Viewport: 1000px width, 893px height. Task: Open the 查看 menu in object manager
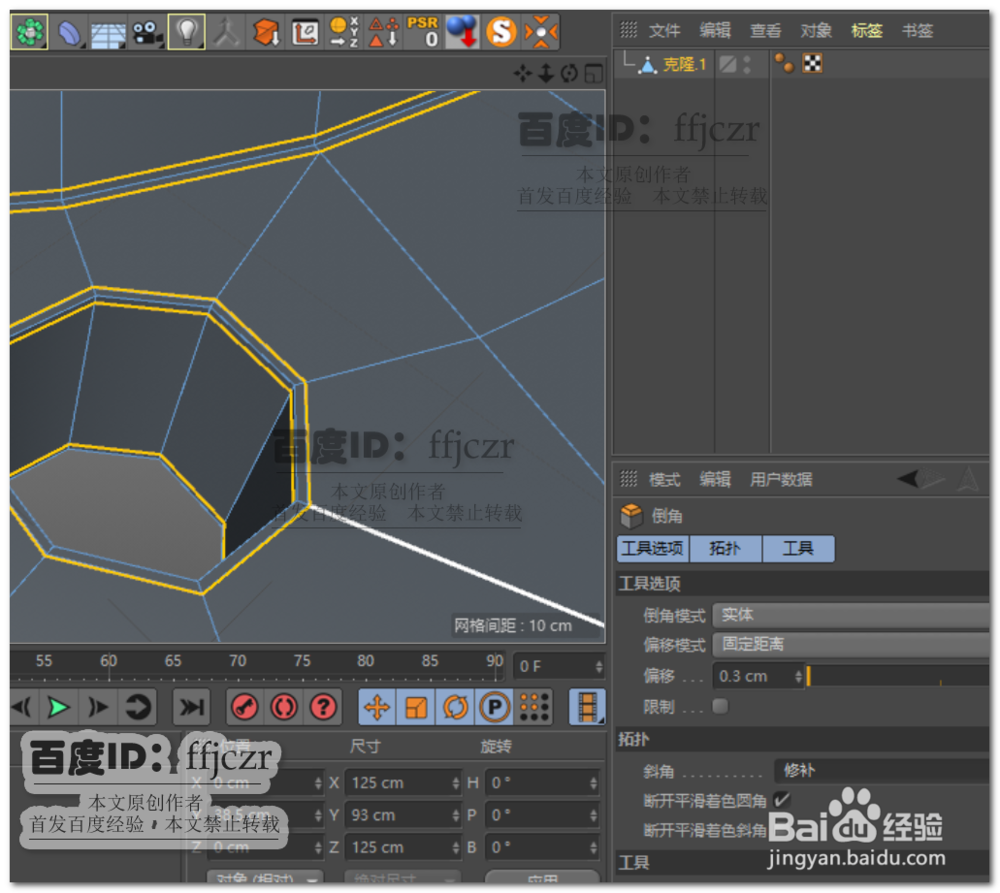click(765, 31)
